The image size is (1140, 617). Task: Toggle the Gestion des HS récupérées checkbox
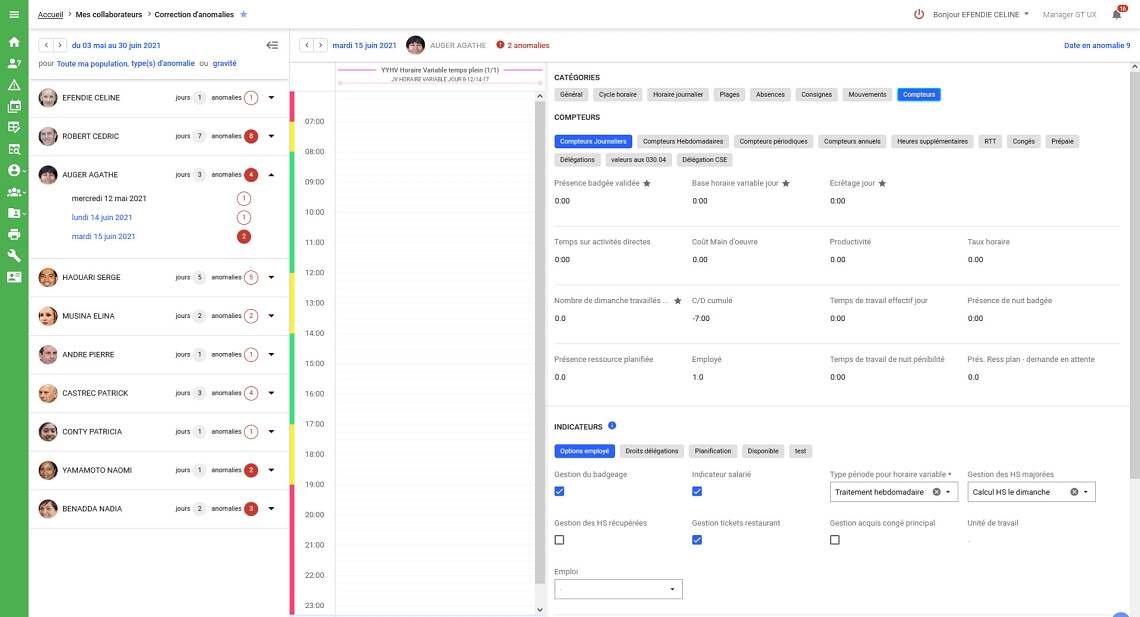coord(559,540)
